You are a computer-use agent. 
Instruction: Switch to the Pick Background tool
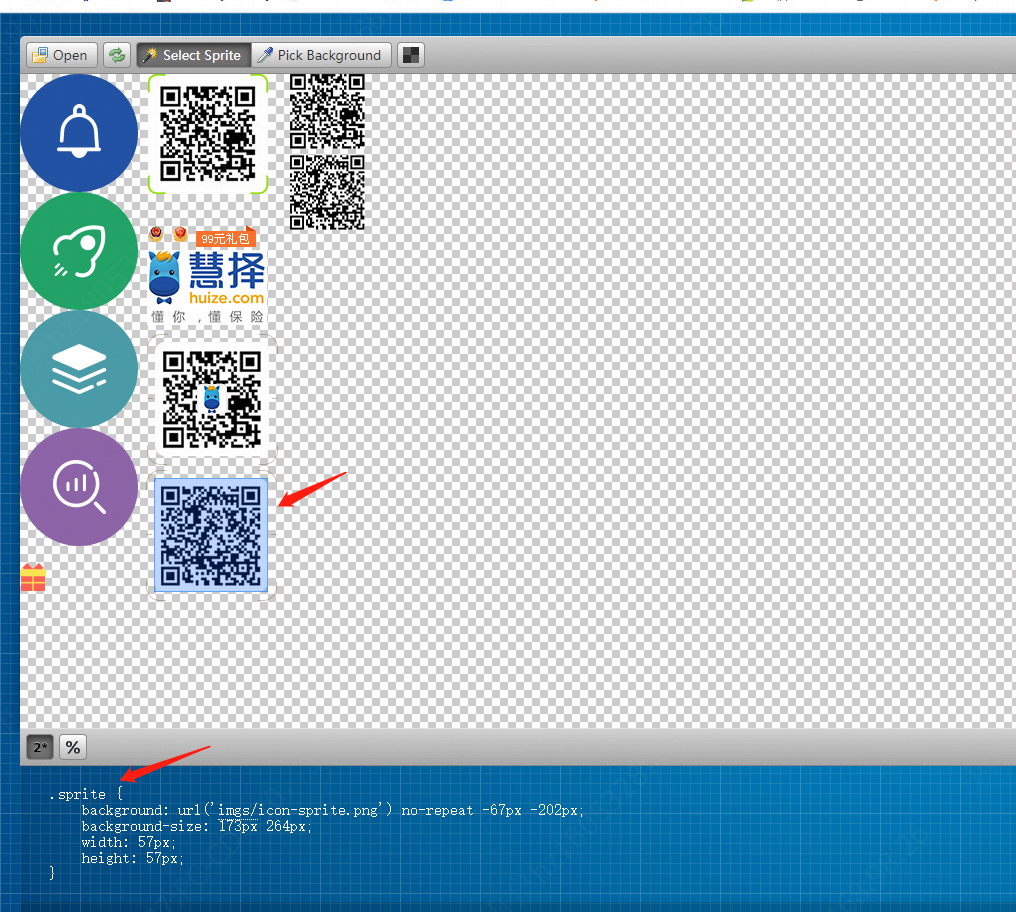(319, 55)
